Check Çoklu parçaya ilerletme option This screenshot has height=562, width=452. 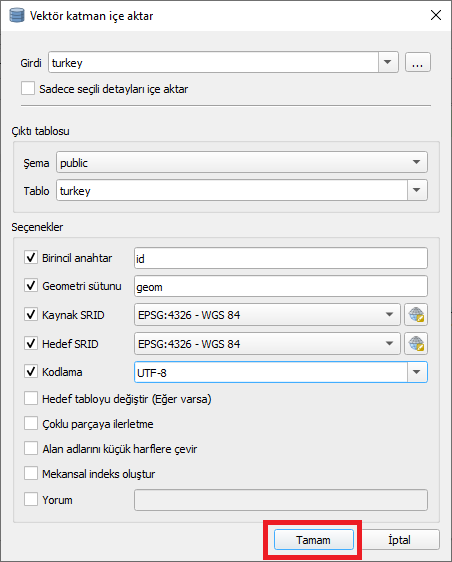[31, 423]
